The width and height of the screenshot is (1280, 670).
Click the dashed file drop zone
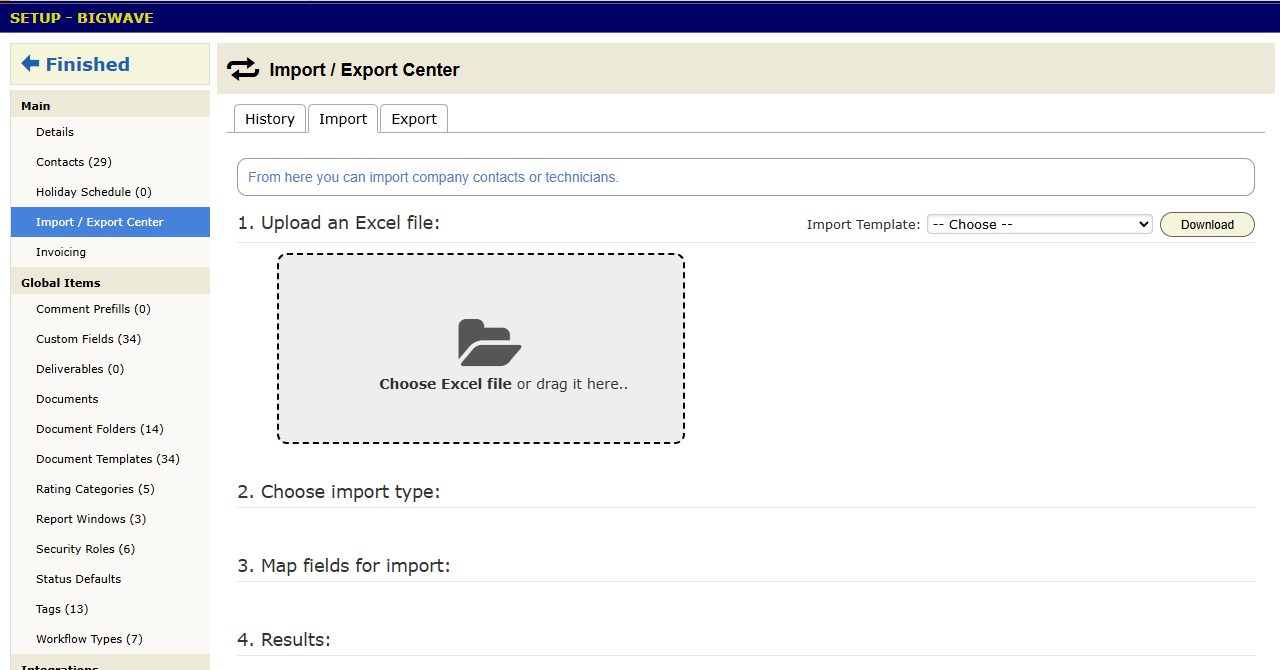[x=481, y=348]
